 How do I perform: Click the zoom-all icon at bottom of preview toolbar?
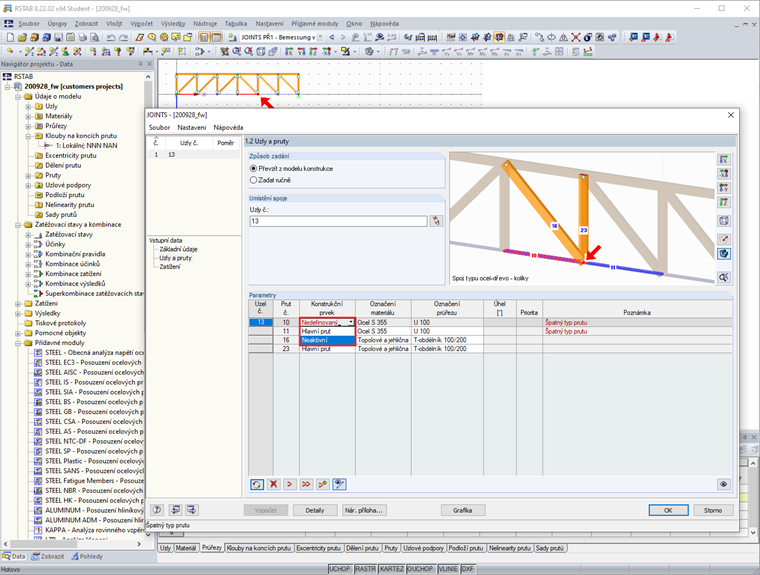click(724, 277)
